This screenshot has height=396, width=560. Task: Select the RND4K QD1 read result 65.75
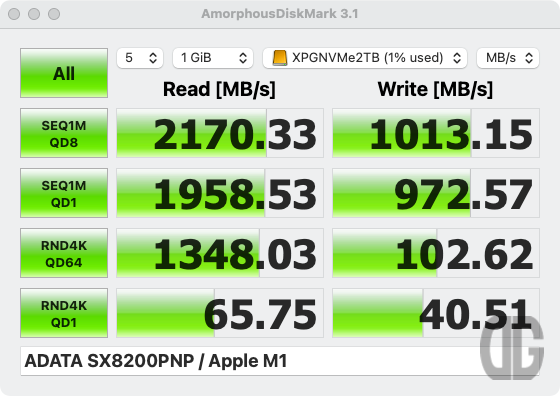point(220,313)
